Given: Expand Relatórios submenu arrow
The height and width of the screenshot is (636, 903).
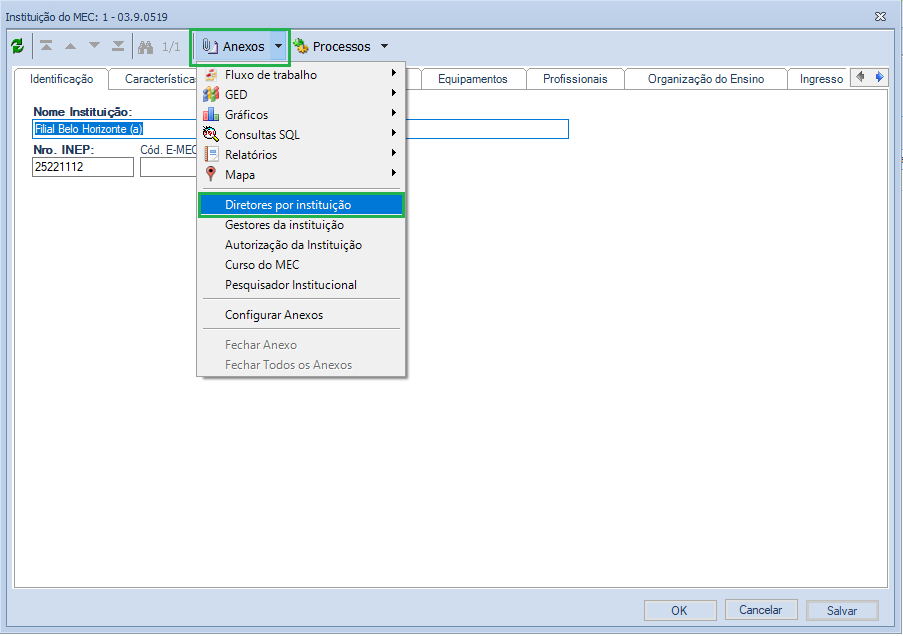Looking at the screenshot, I should (393, 153).
